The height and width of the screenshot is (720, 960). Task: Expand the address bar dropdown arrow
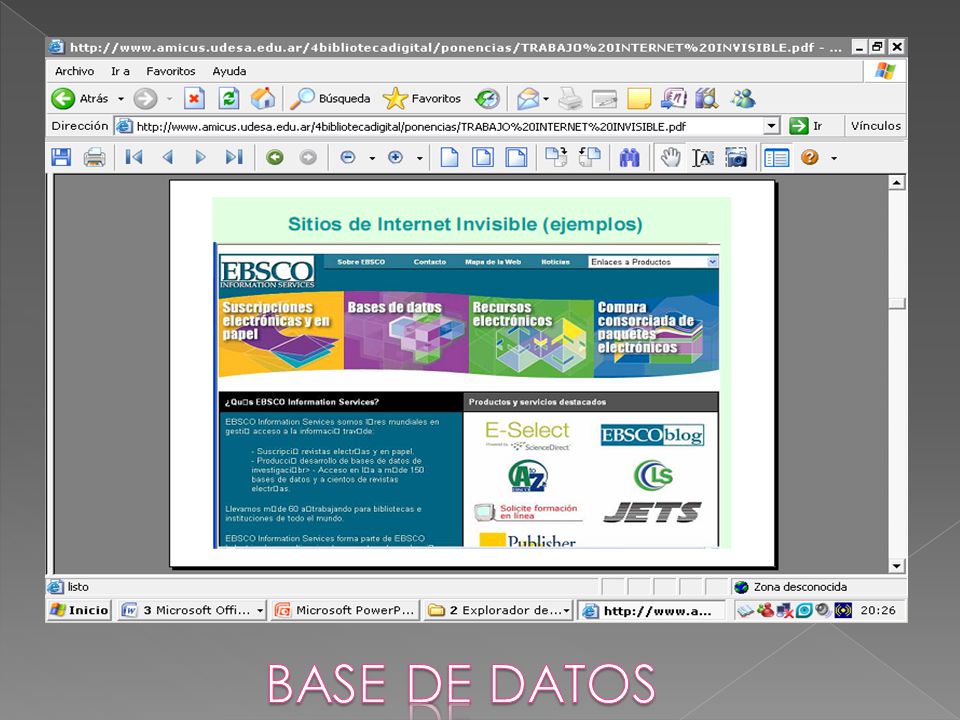772,126
